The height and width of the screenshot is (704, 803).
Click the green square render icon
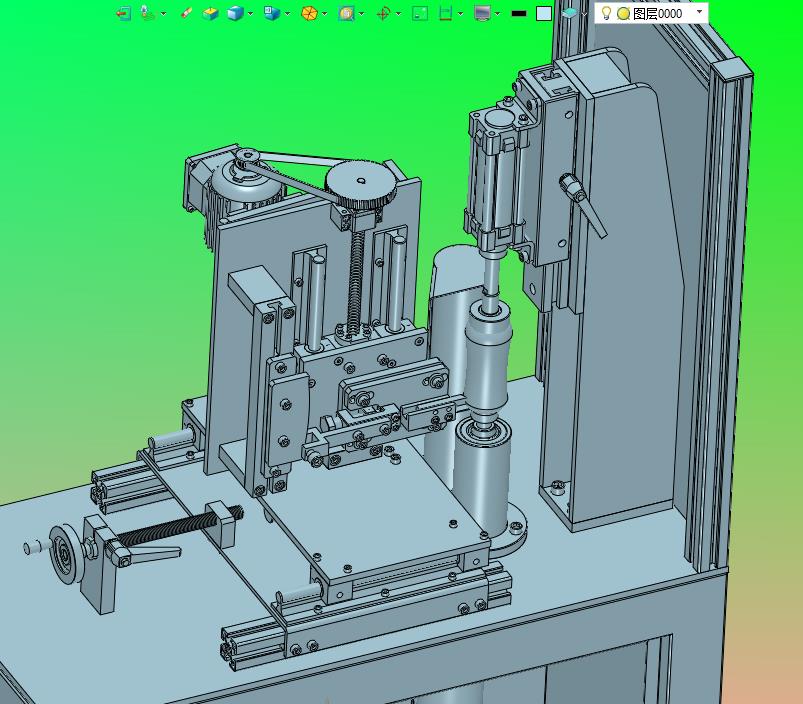click(420, 13)
